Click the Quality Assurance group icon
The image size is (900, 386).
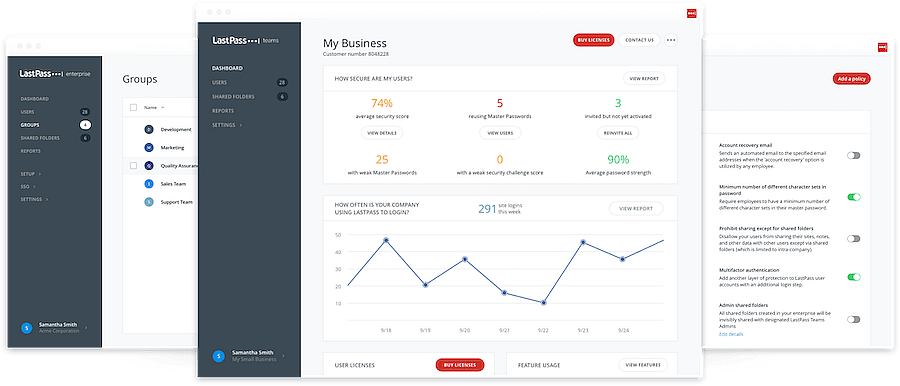click(149, 166)
